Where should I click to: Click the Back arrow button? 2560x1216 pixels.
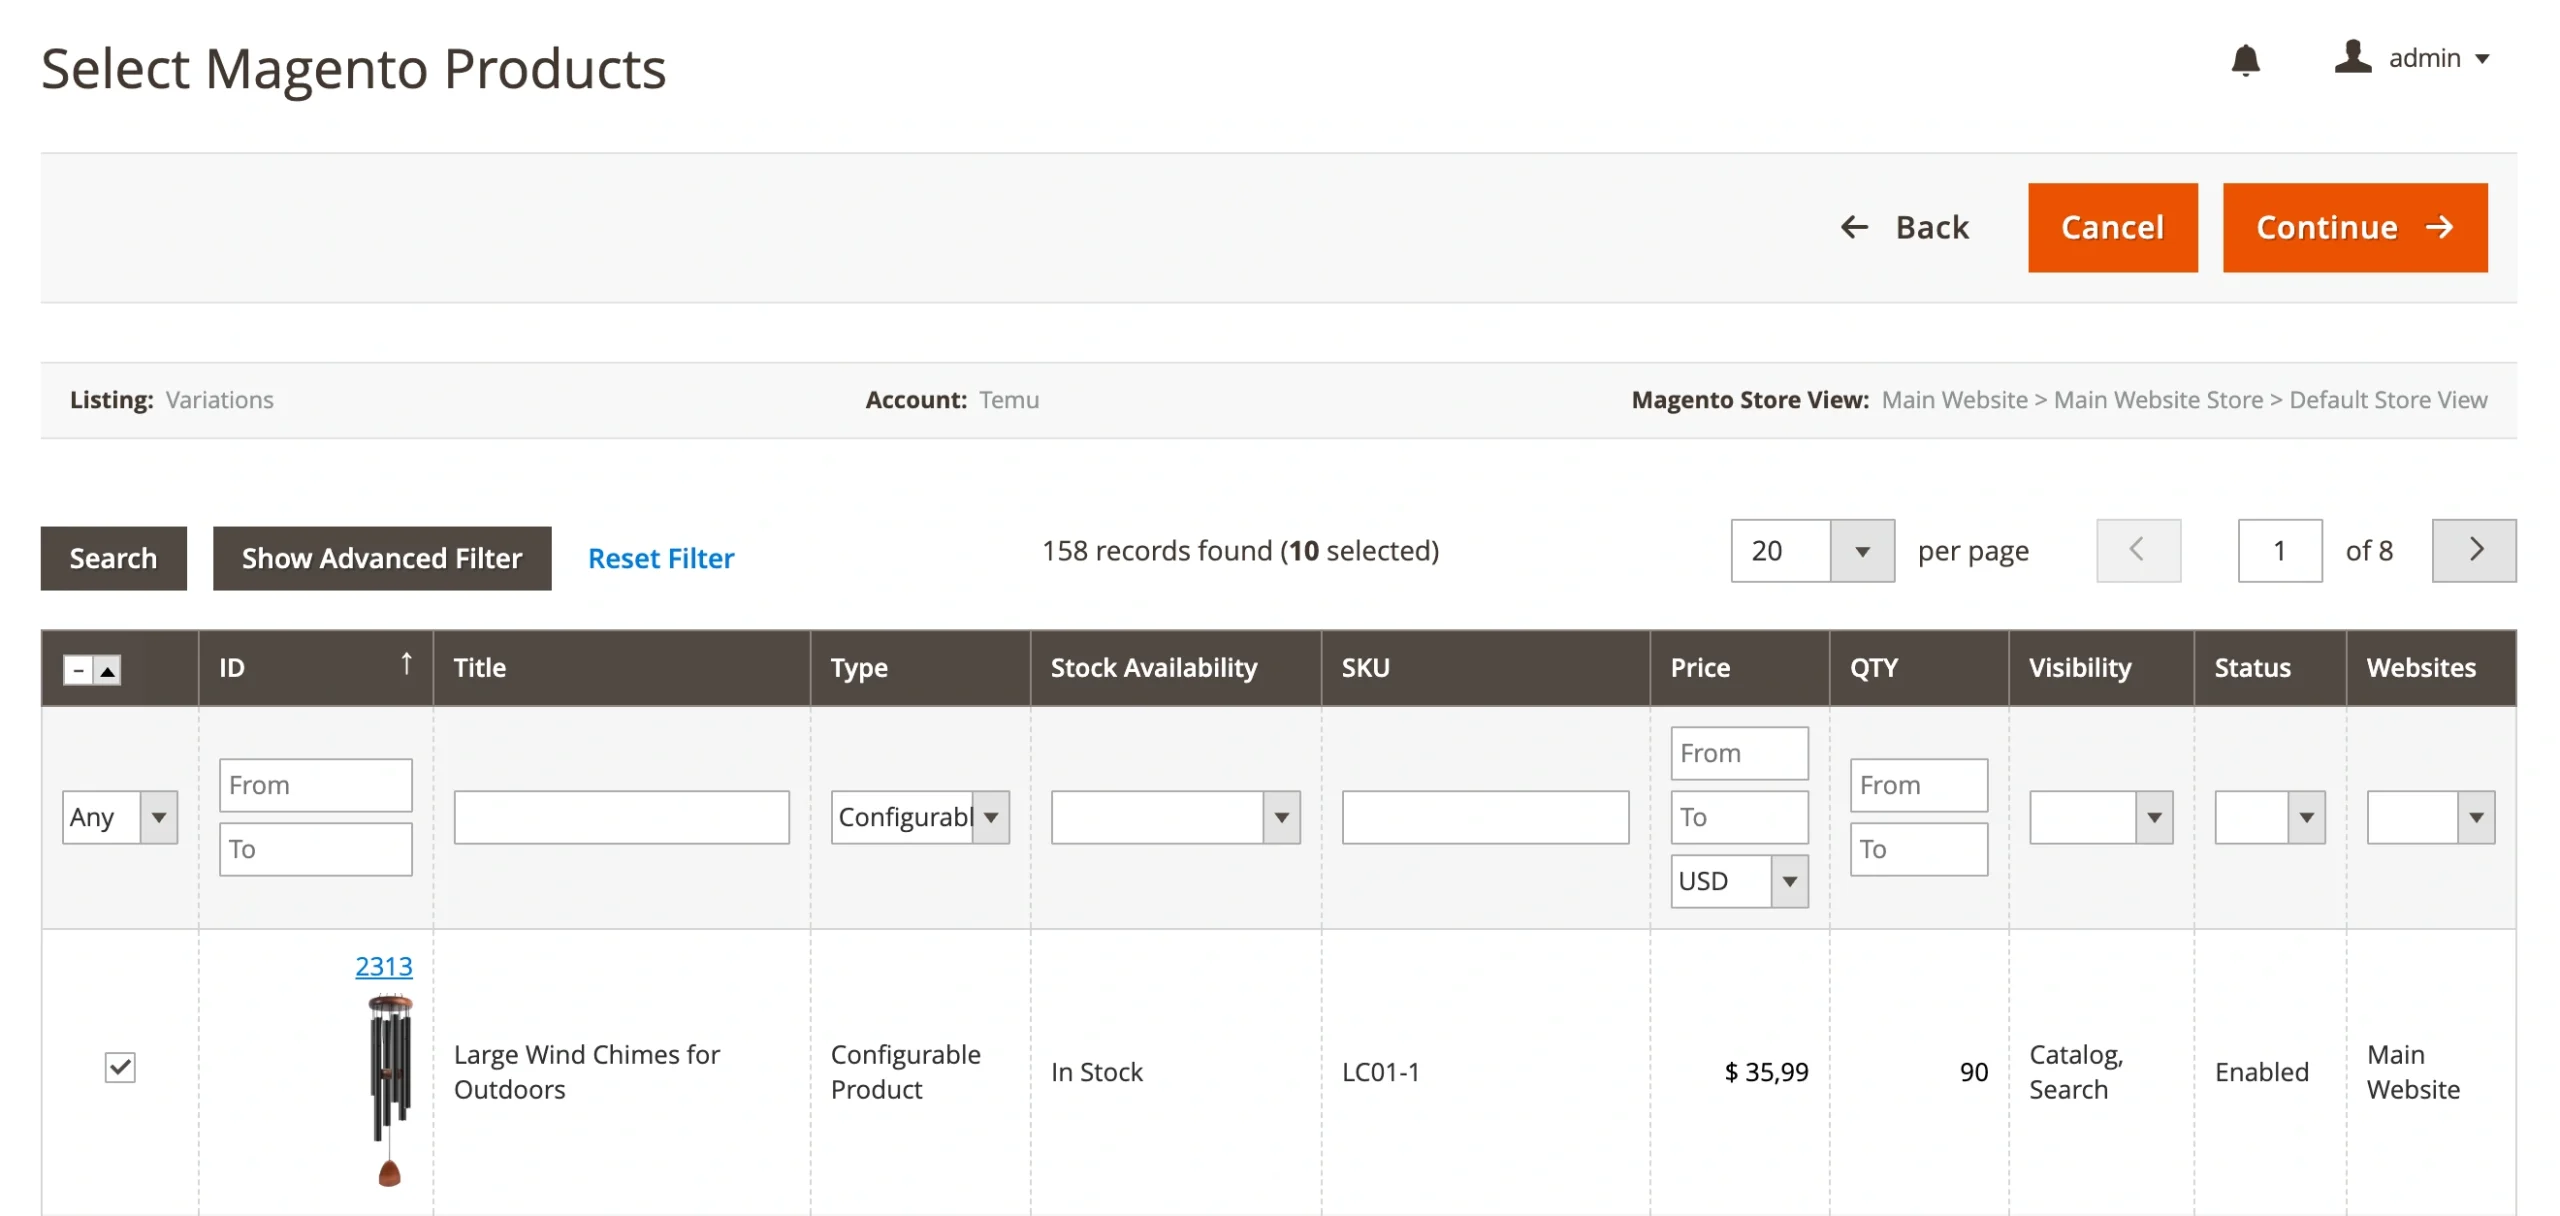click(x=1904, y=228)
